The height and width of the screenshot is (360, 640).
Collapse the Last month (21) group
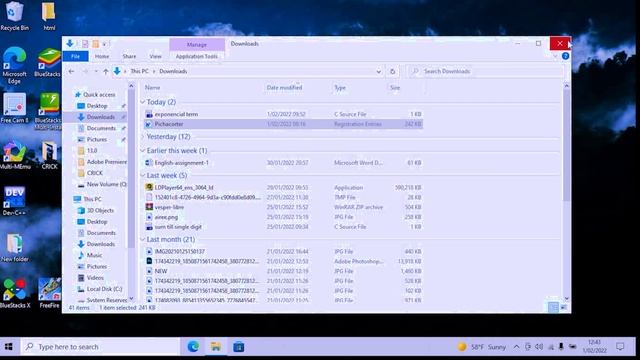(142, 240)
